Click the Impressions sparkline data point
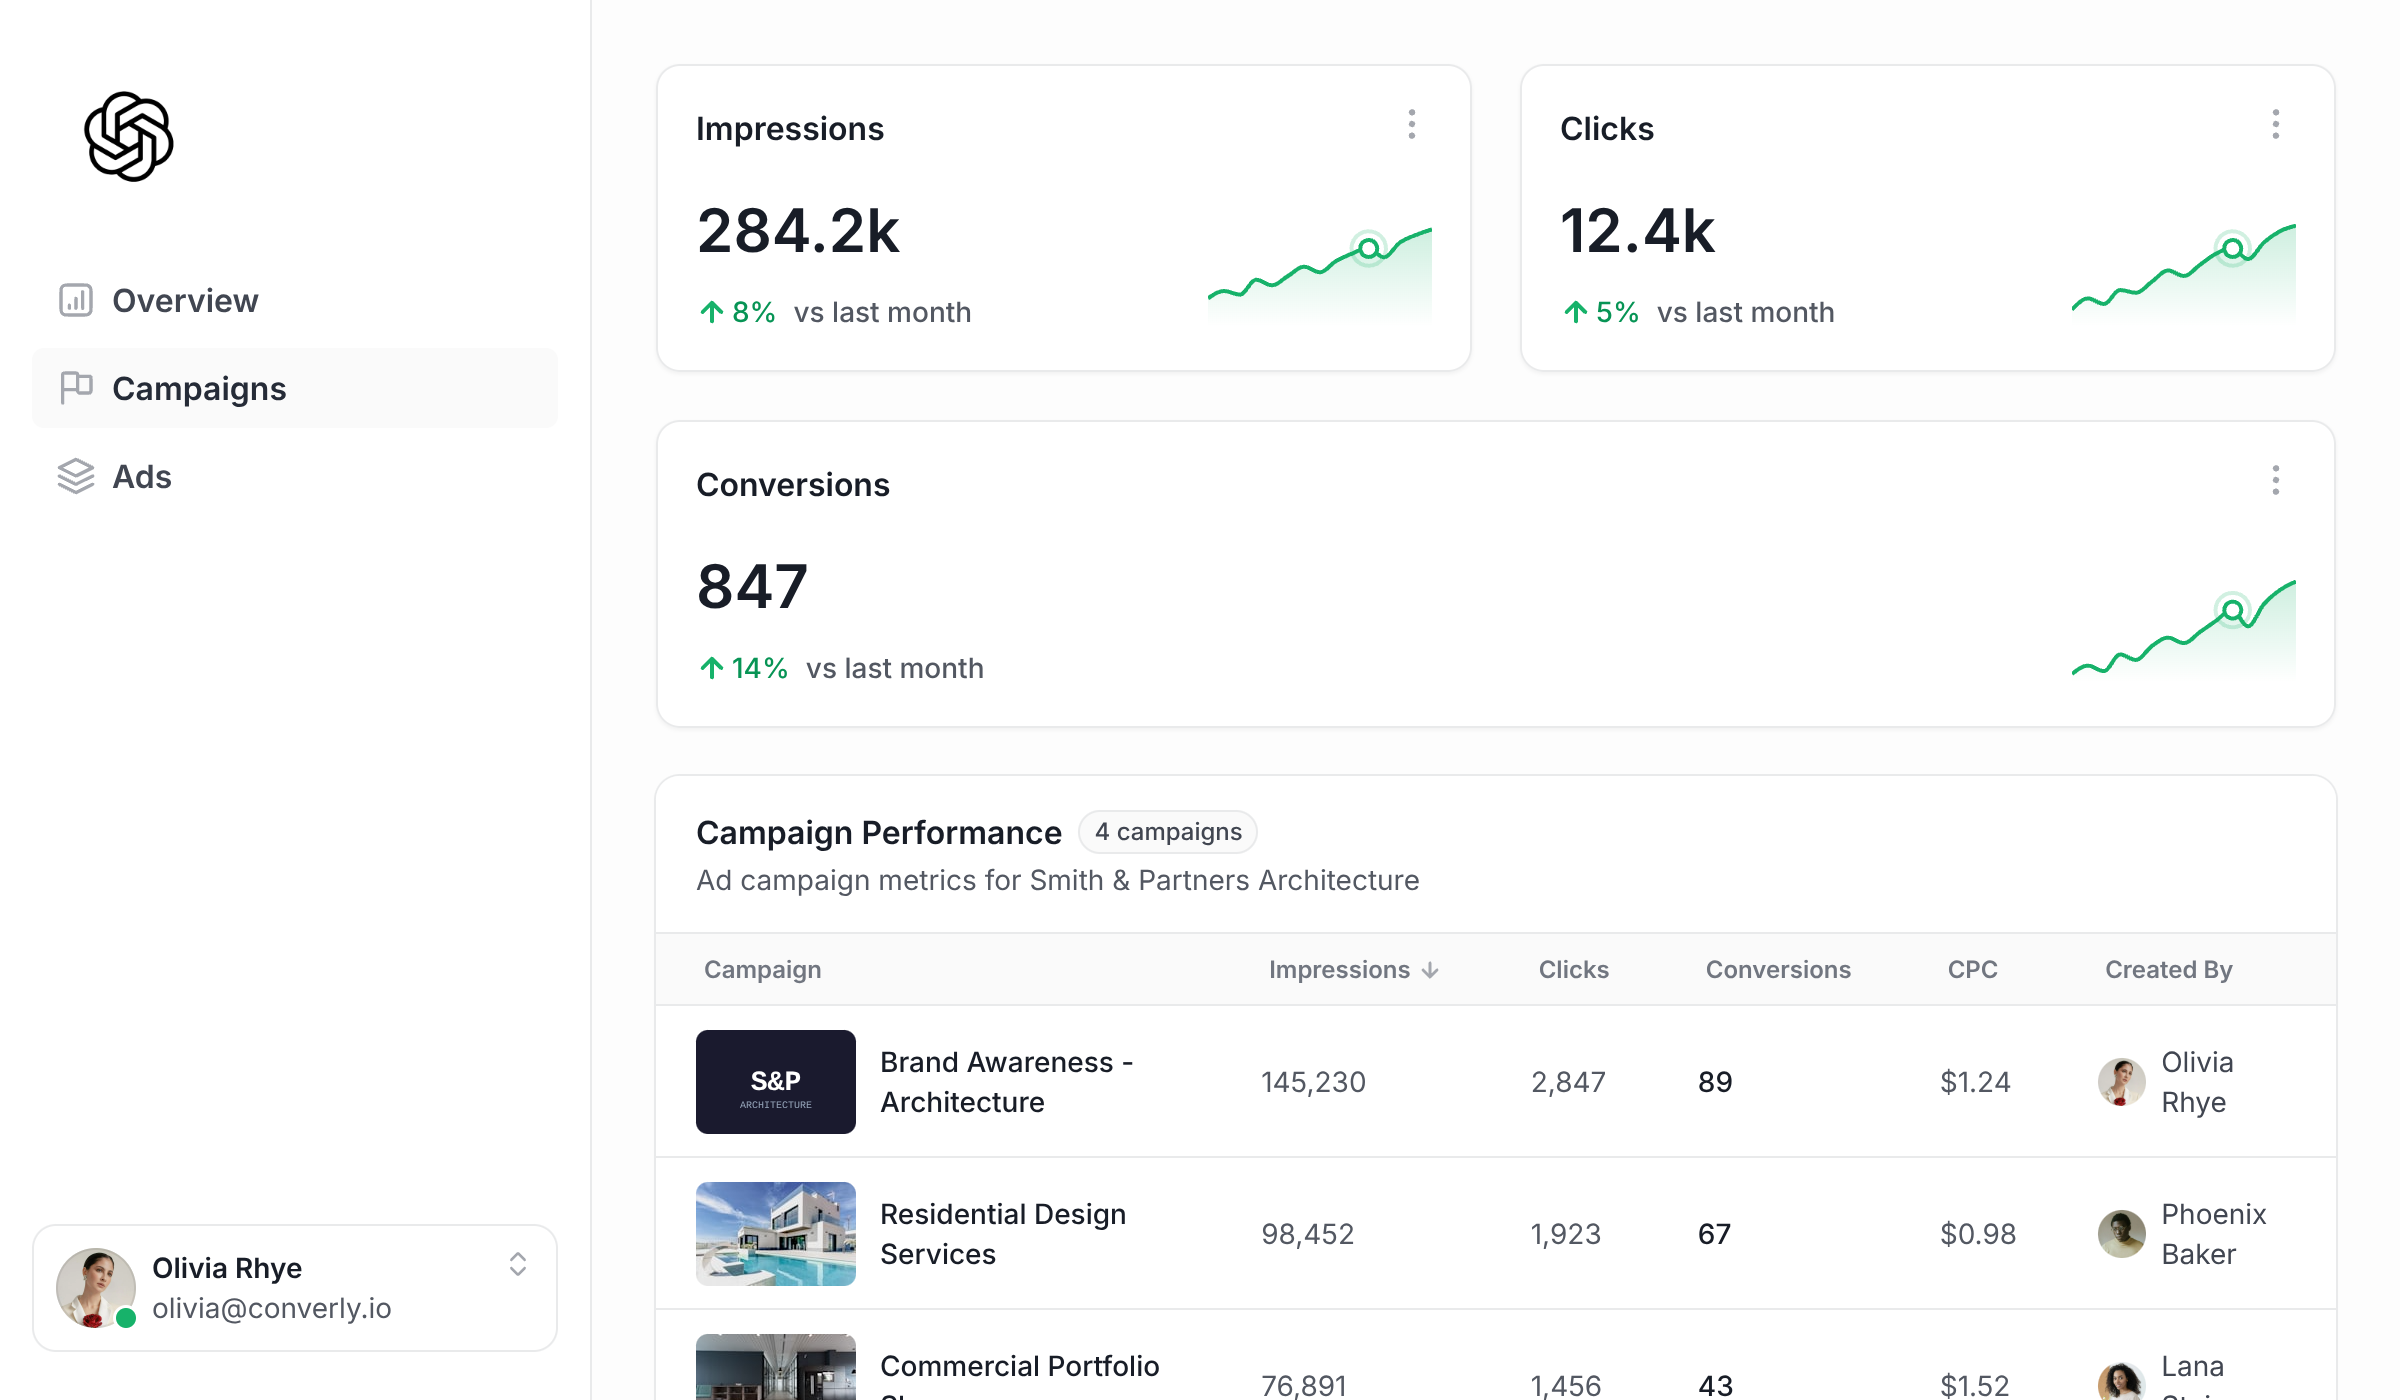 1368,248
